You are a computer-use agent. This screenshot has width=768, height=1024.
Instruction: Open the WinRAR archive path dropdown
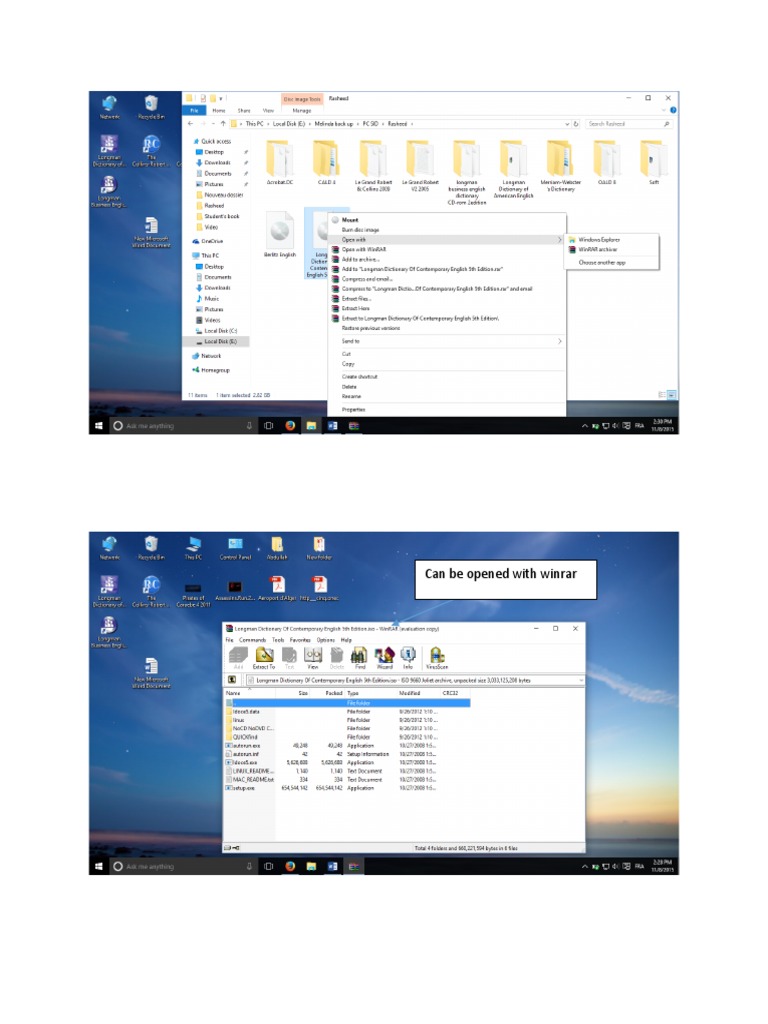[581, 680]
